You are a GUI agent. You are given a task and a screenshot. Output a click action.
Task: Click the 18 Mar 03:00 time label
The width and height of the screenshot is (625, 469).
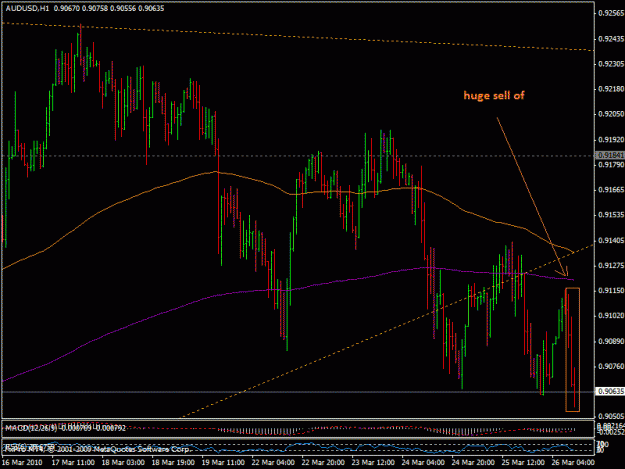click(x=123, y=463)
